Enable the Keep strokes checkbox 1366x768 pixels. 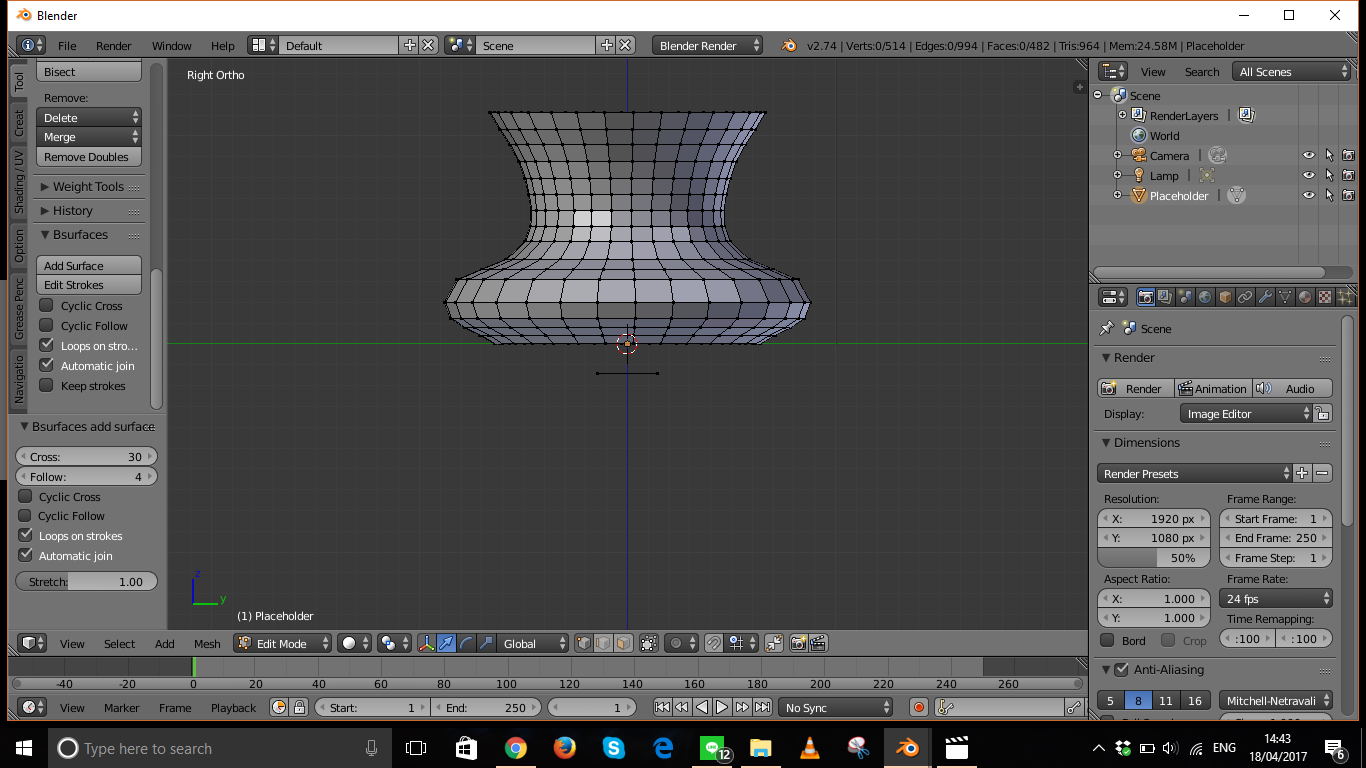coord(46,385)
